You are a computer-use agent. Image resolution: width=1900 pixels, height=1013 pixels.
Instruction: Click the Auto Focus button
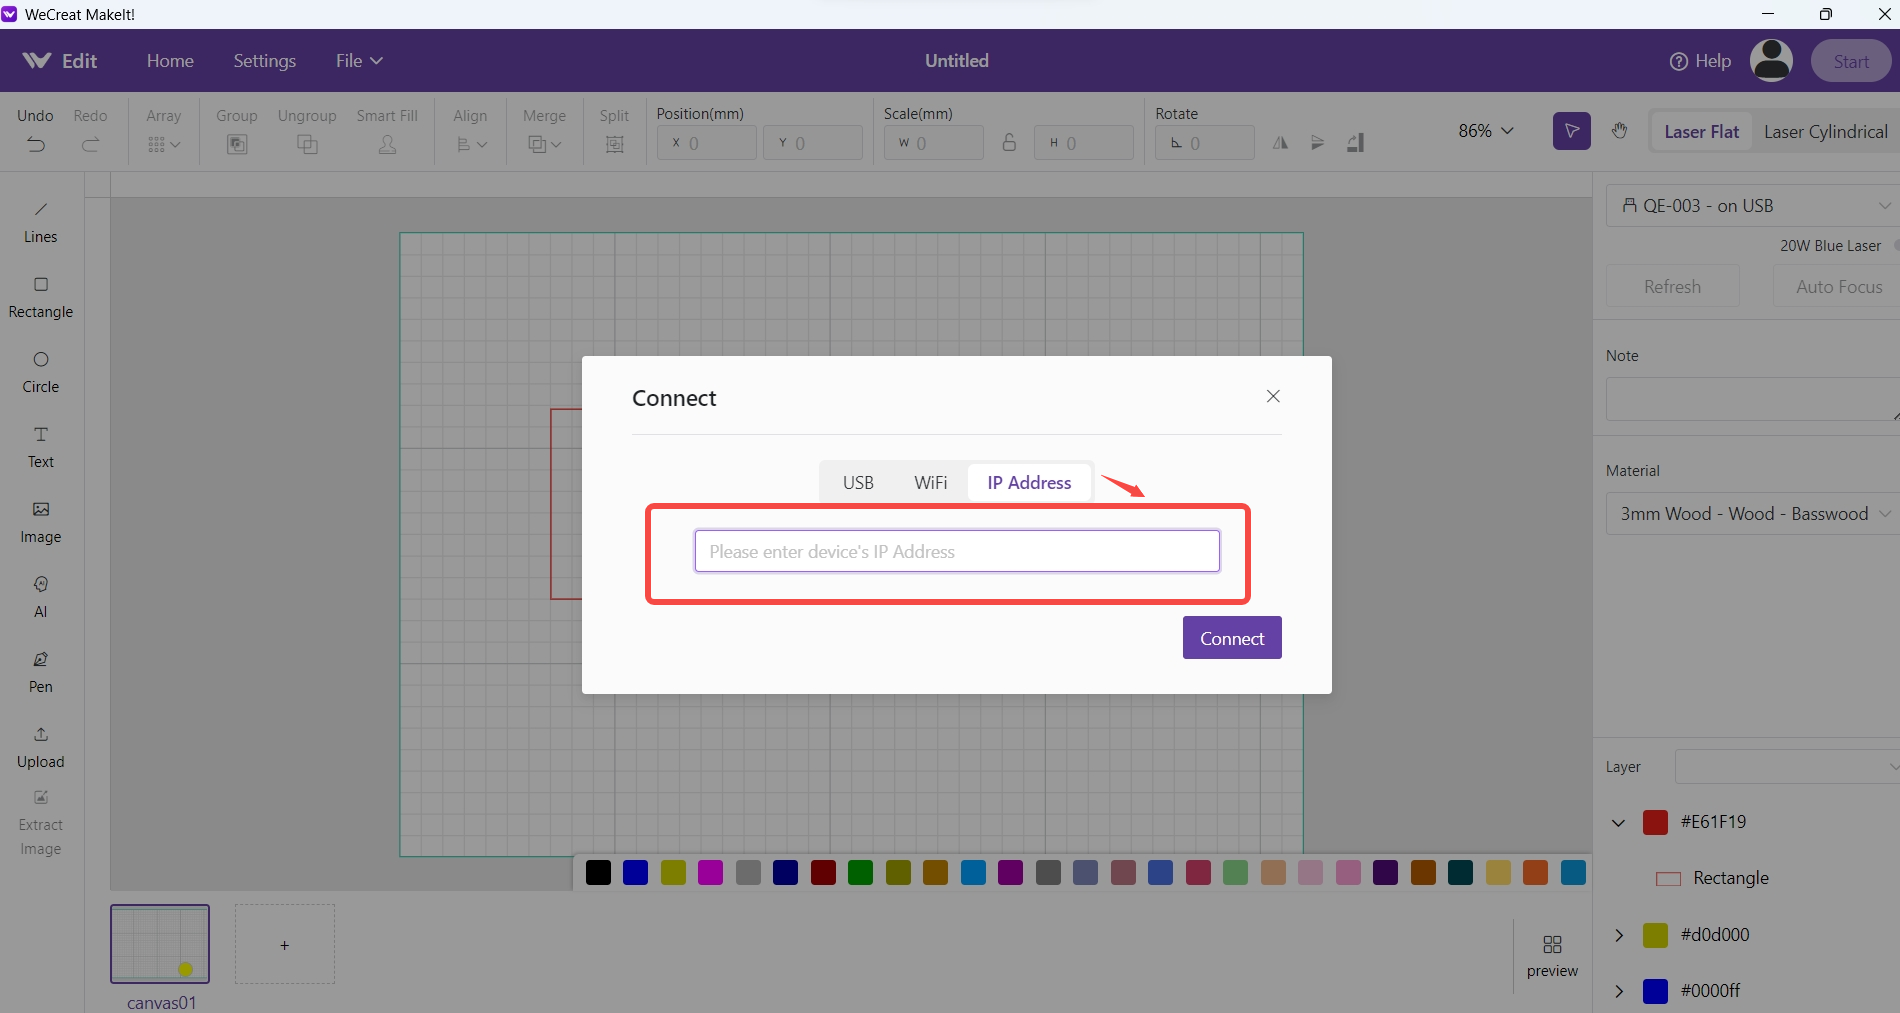1838,287
